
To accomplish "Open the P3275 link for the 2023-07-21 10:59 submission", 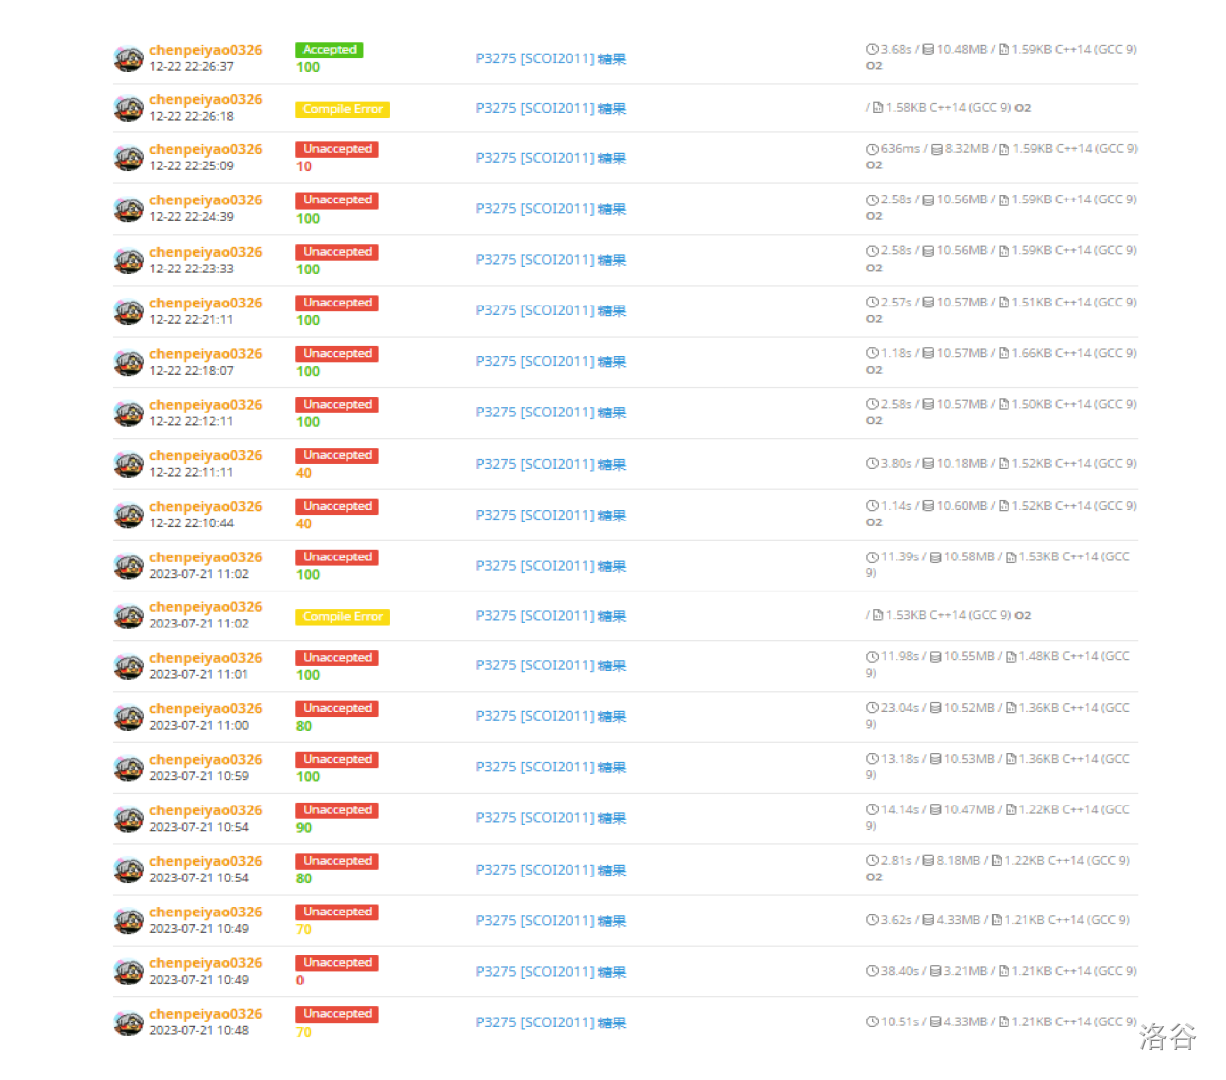I will (550, 767).
